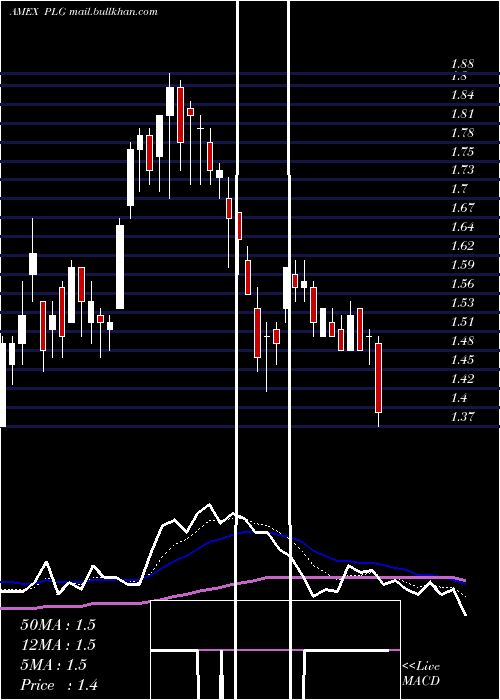500x700 pixels.
Task: Click the 1.78 price axis label
Action: 462,133
